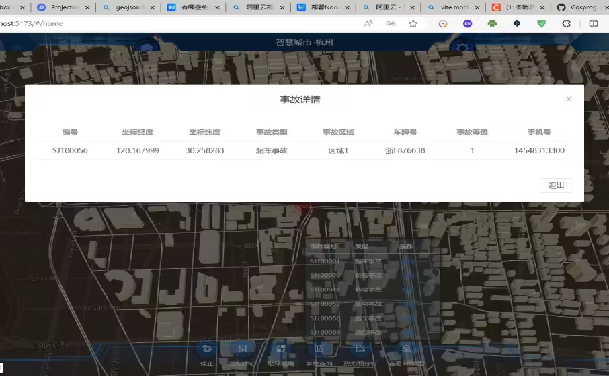Click the 退出 button in the dialog
The height and width of the screenshot is (376, 609).
click(556, 185)
